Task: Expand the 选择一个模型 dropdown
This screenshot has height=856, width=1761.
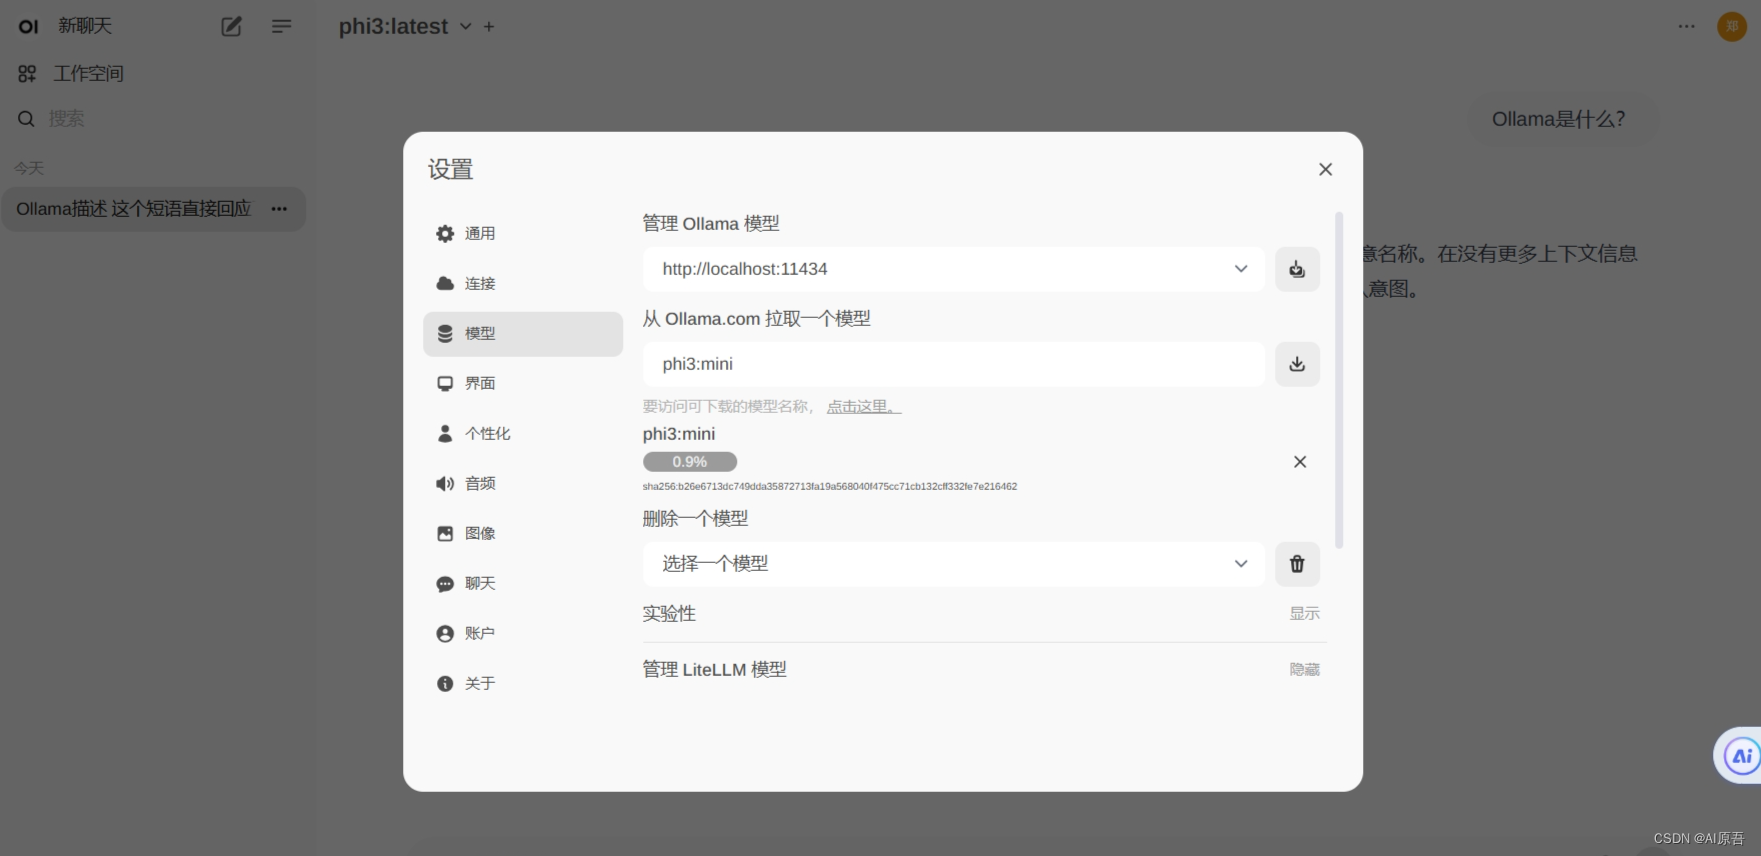Action: point(954,564)
